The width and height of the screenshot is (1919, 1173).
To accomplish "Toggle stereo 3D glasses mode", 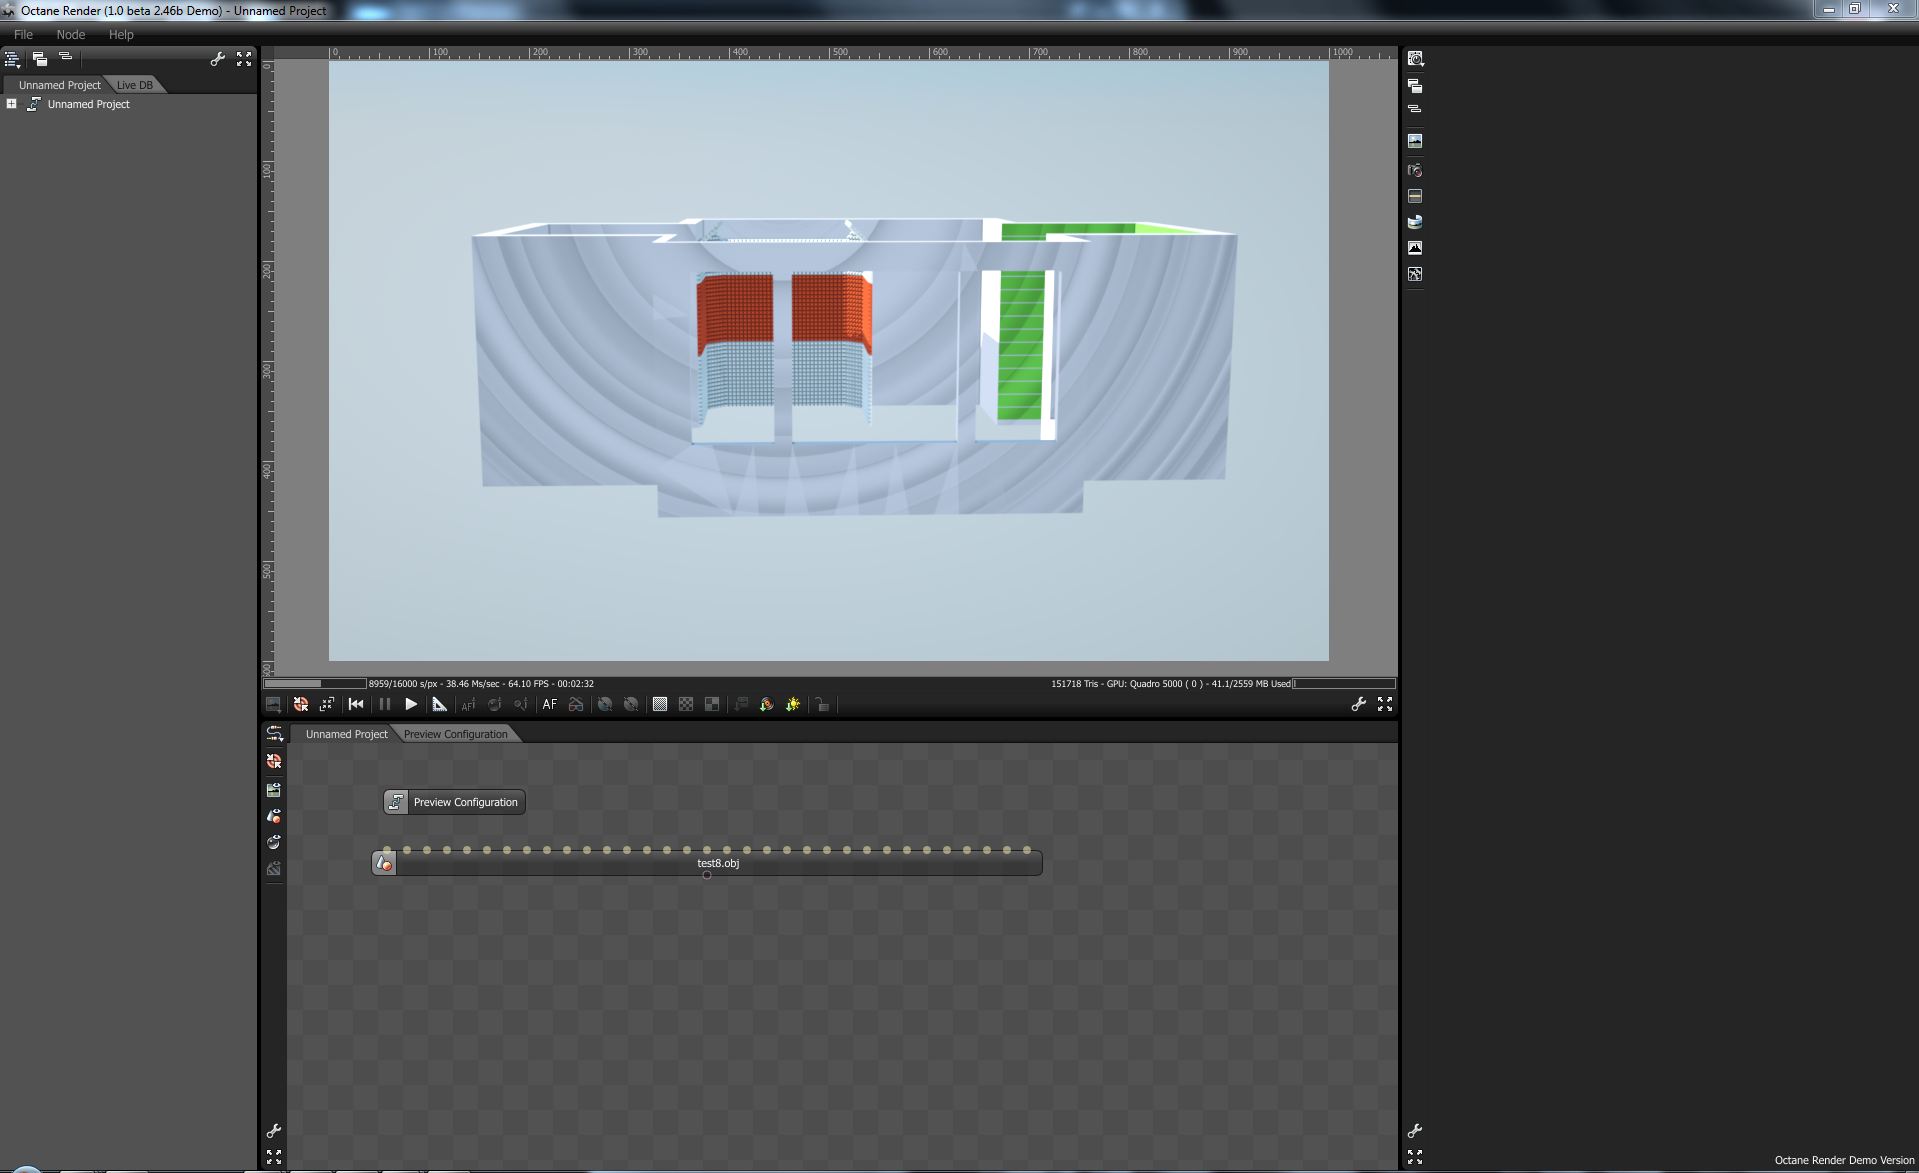I will pyautogui.click(x=576, y=705).
